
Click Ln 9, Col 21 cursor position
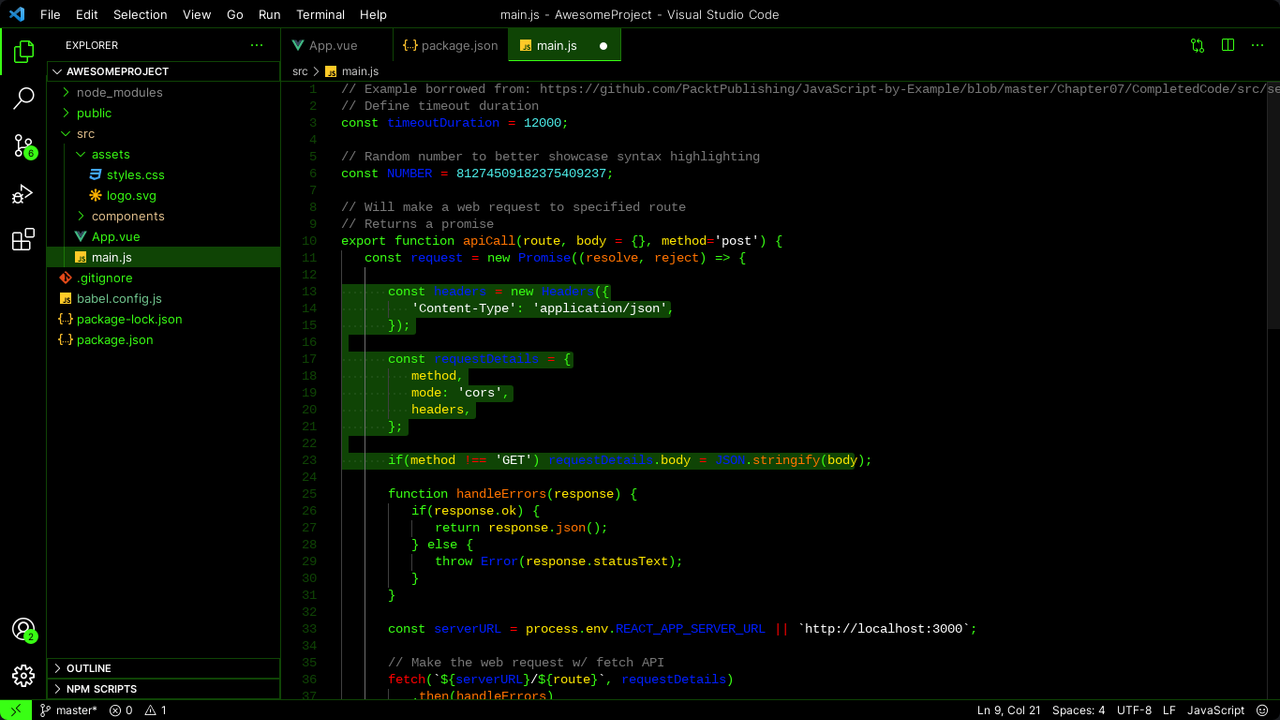pos(1009,710)
